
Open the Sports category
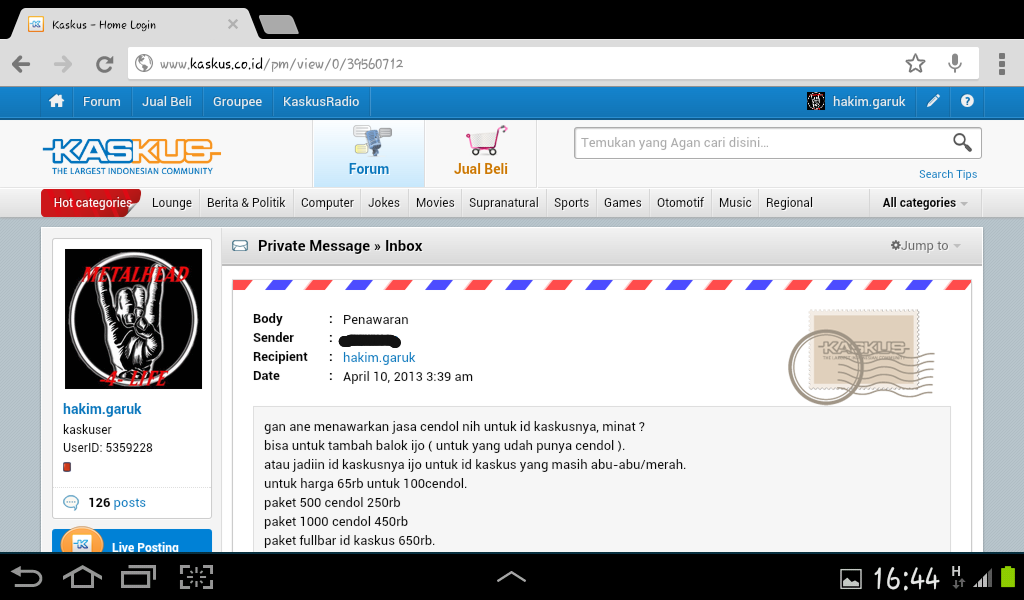(571, 203)
